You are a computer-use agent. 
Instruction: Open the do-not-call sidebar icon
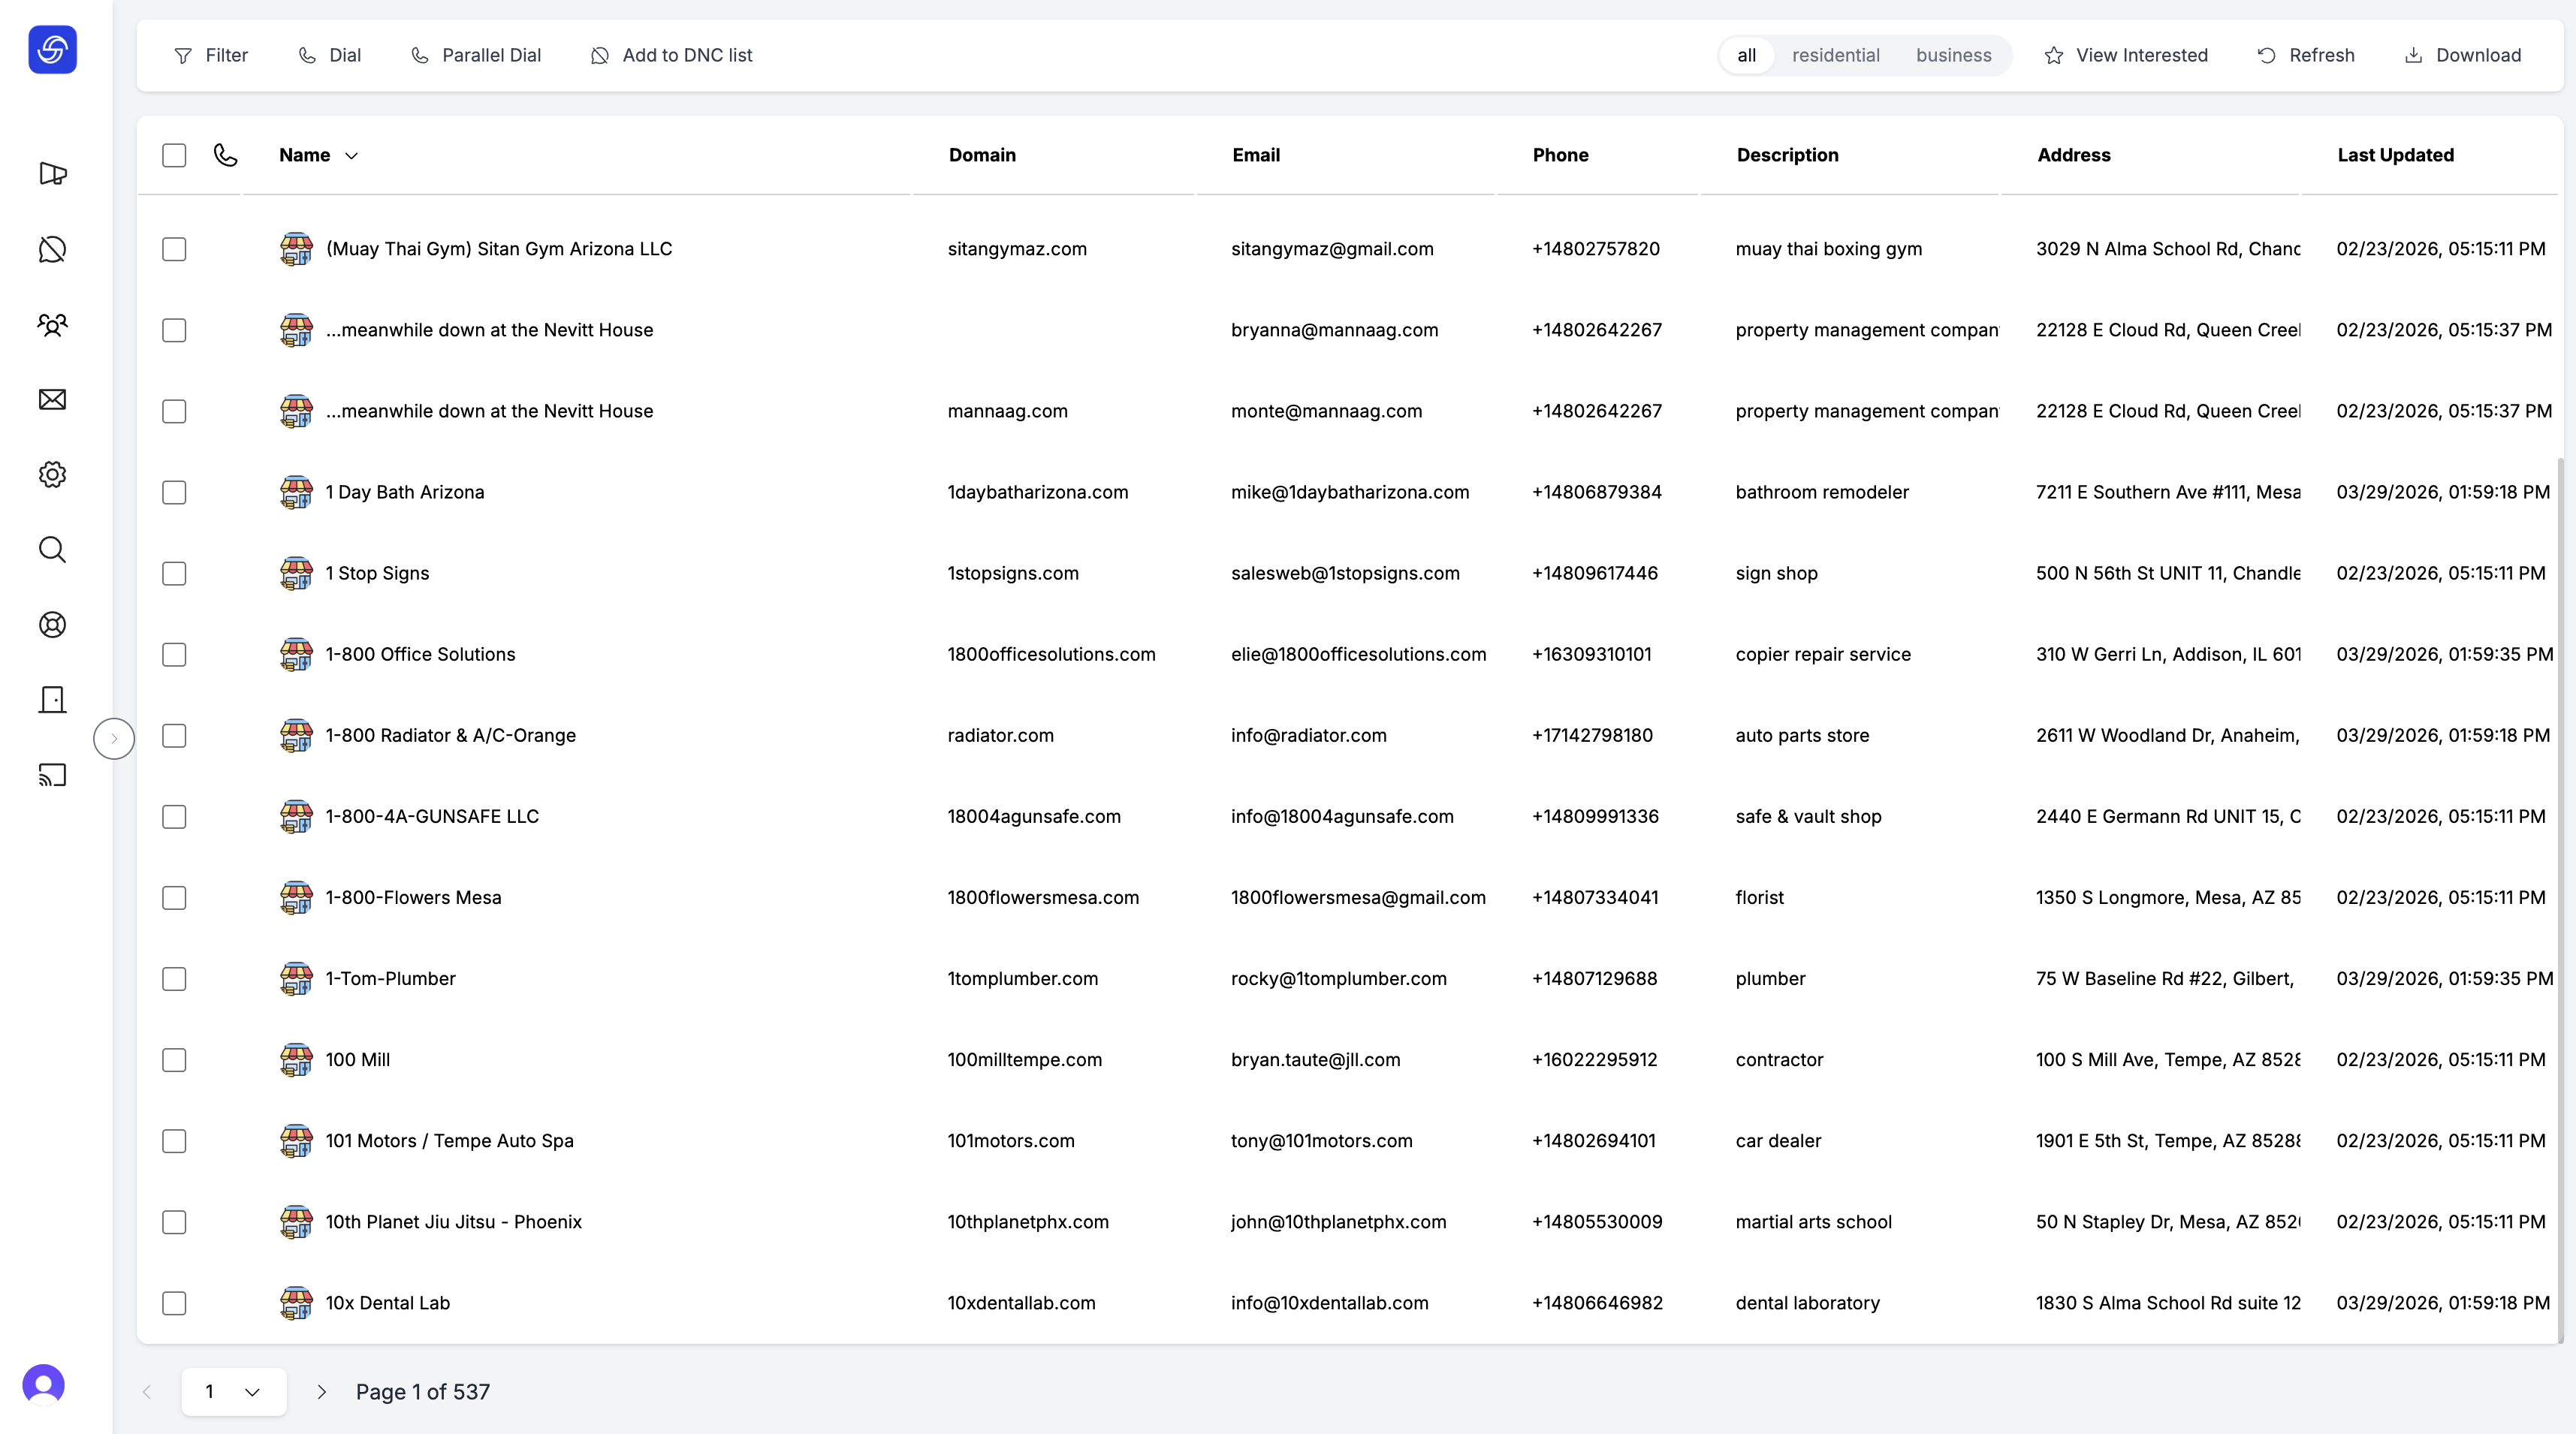(x=52, y=249)
